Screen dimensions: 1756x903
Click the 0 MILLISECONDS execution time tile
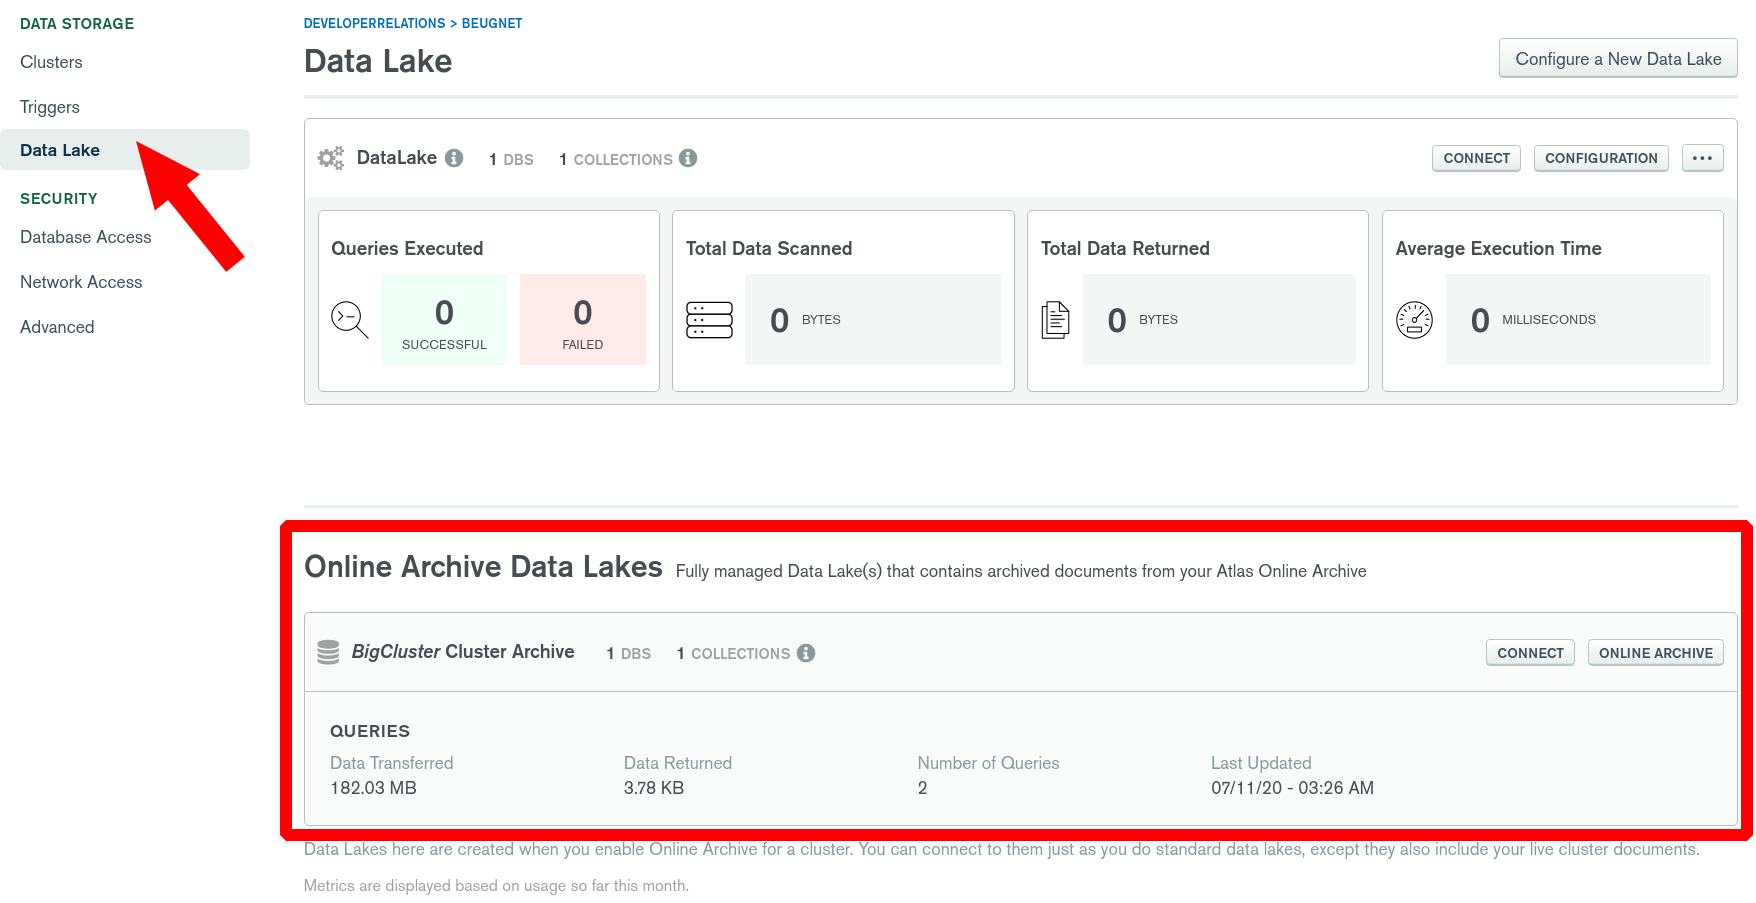coord(1578,319)
